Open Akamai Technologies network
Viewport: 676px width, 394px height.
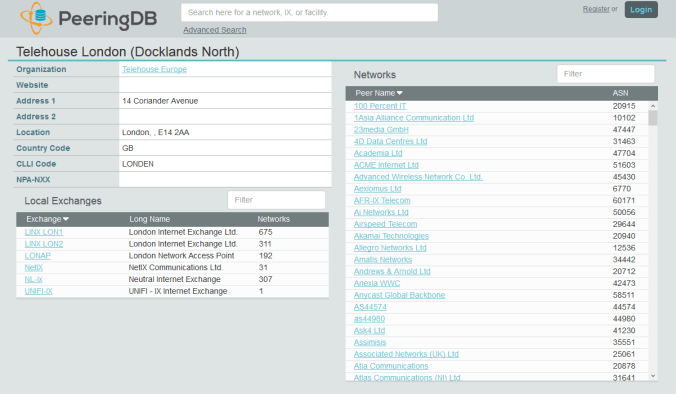391,236
